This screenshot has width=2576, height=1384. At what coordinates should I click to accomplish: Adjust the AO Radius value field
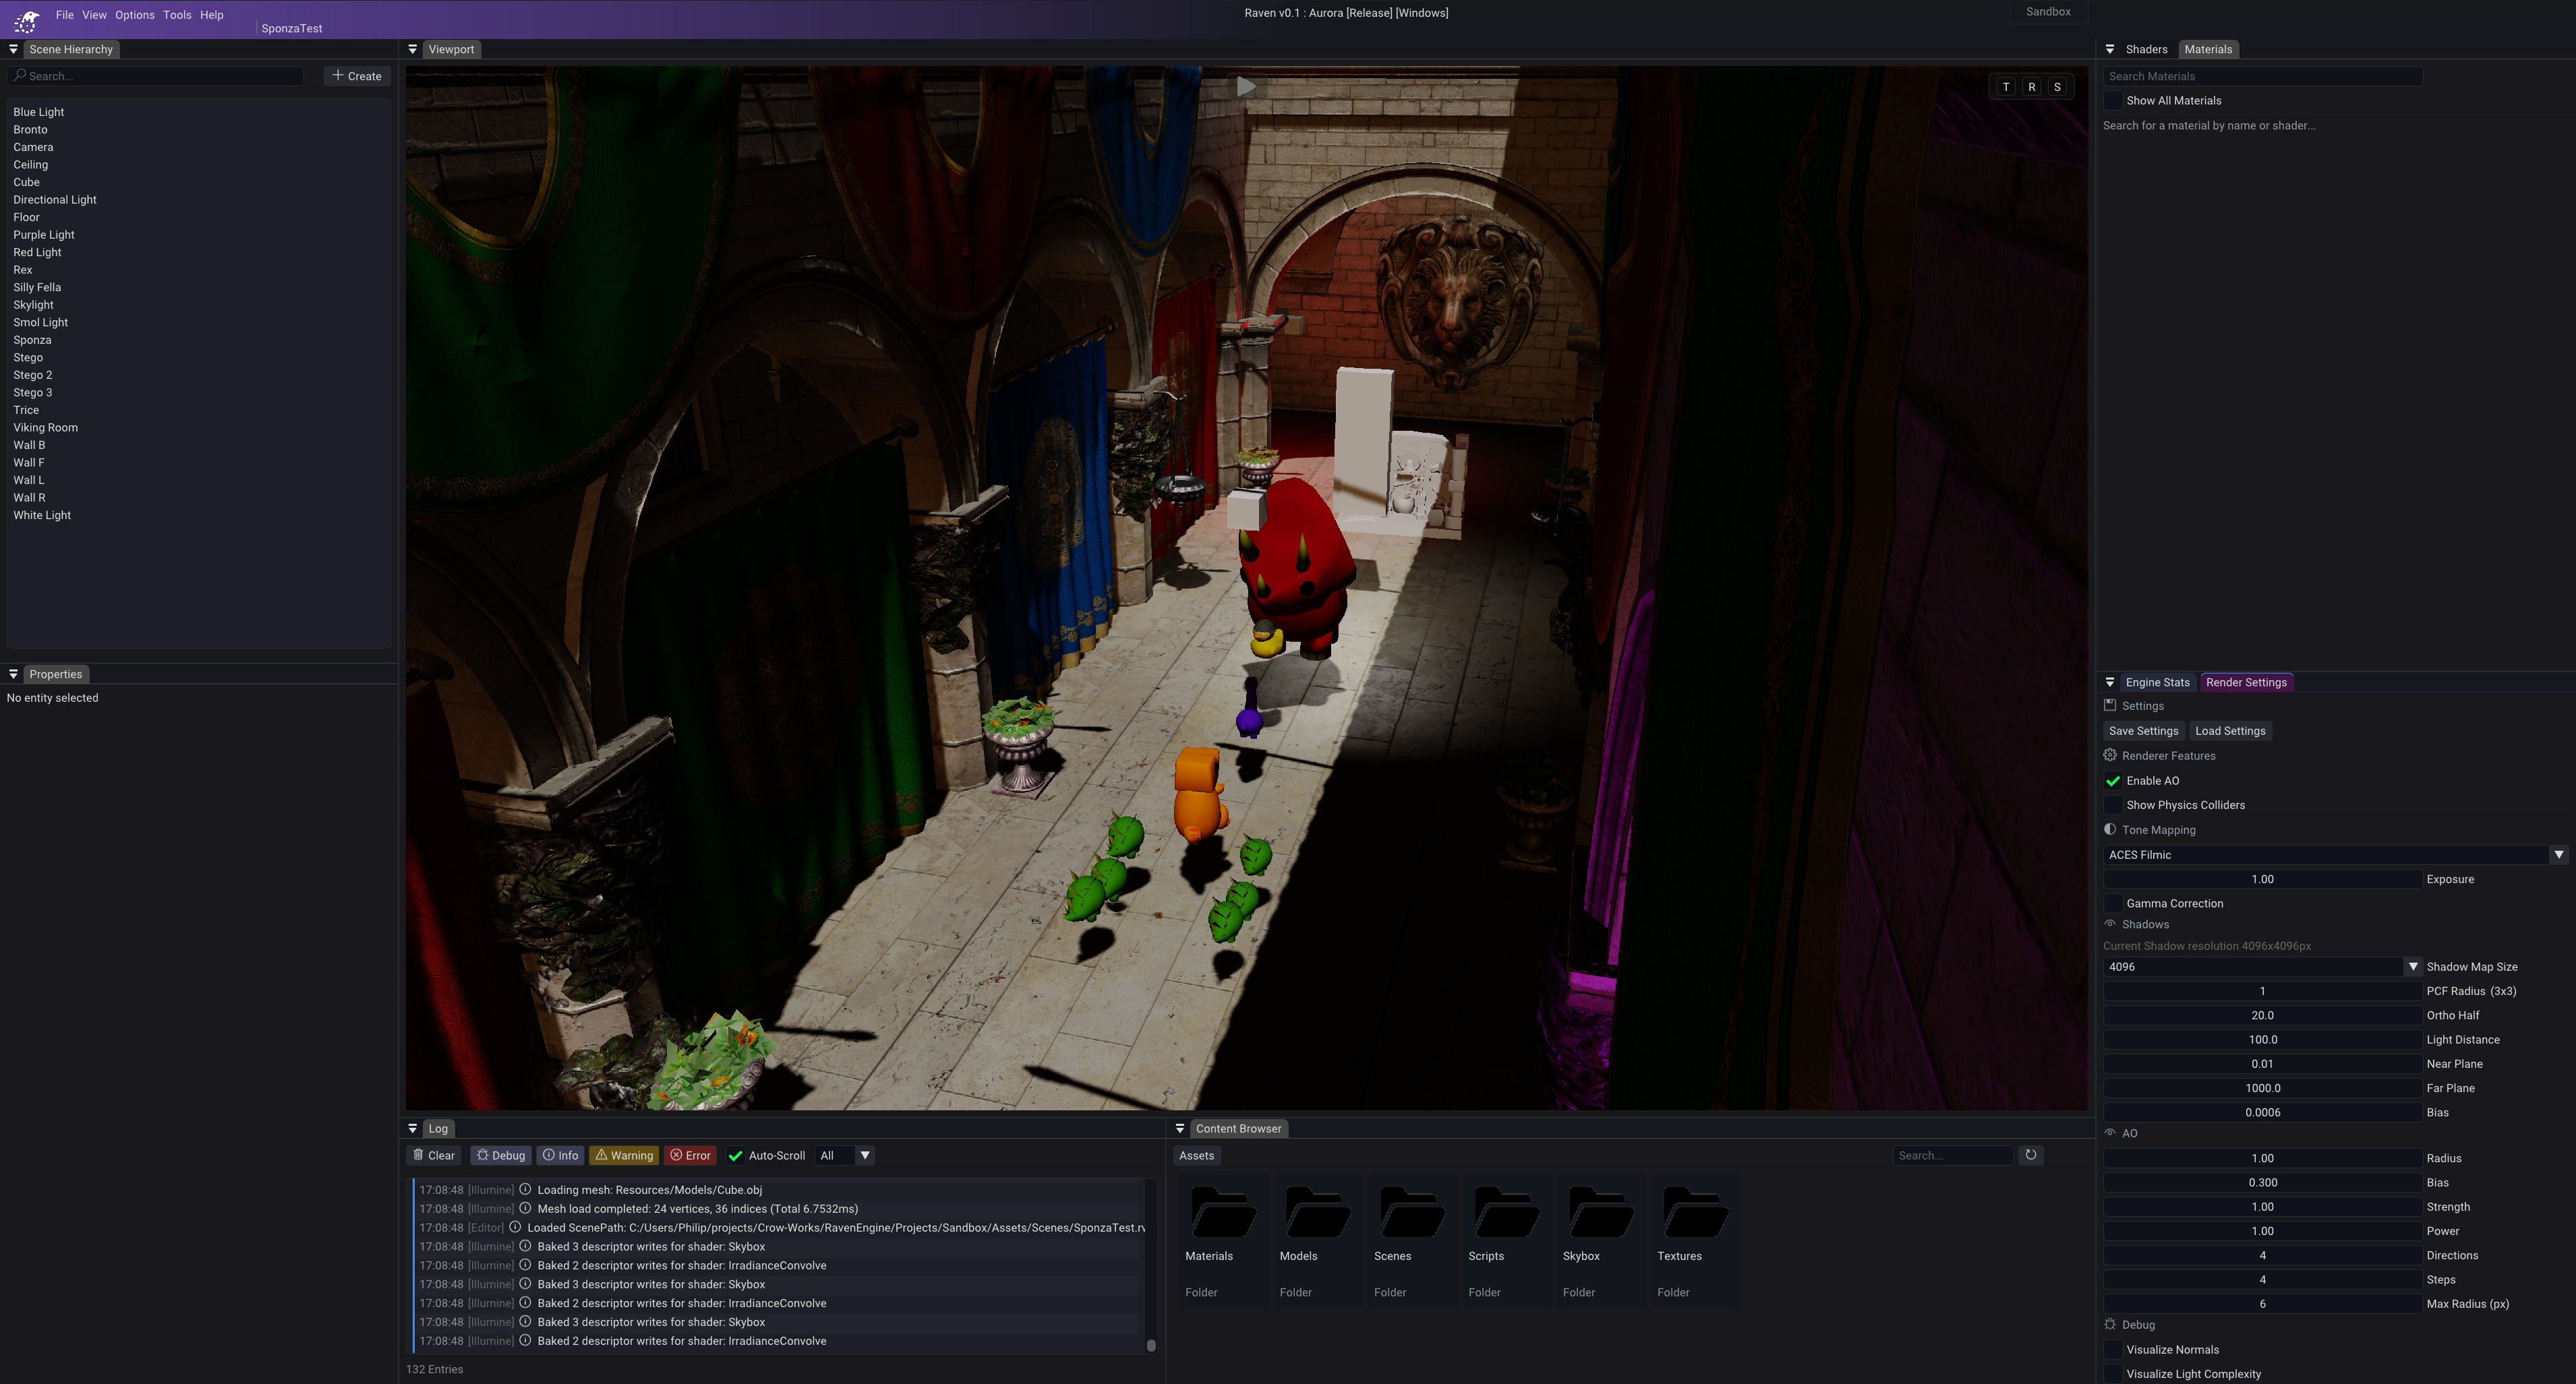coord(2262,1158)
